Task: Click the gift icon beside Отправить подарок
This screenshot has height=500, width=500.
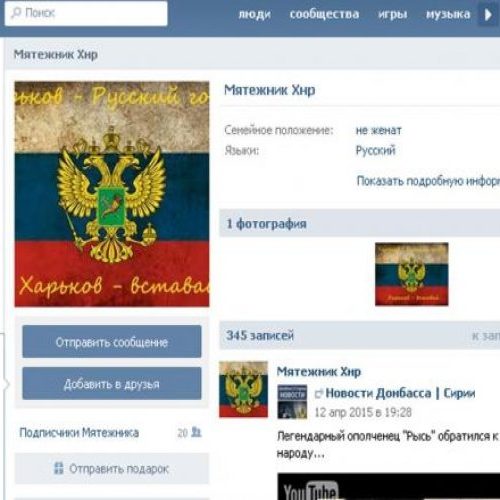Action: 59,468
